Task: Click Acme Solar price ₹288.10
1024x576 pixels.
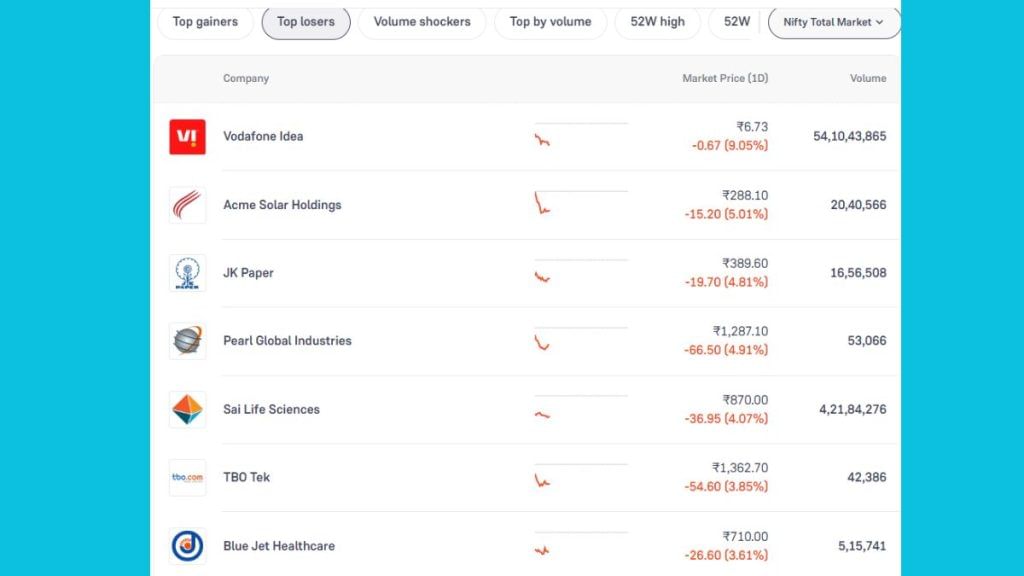Action: [x=745, y=195]
